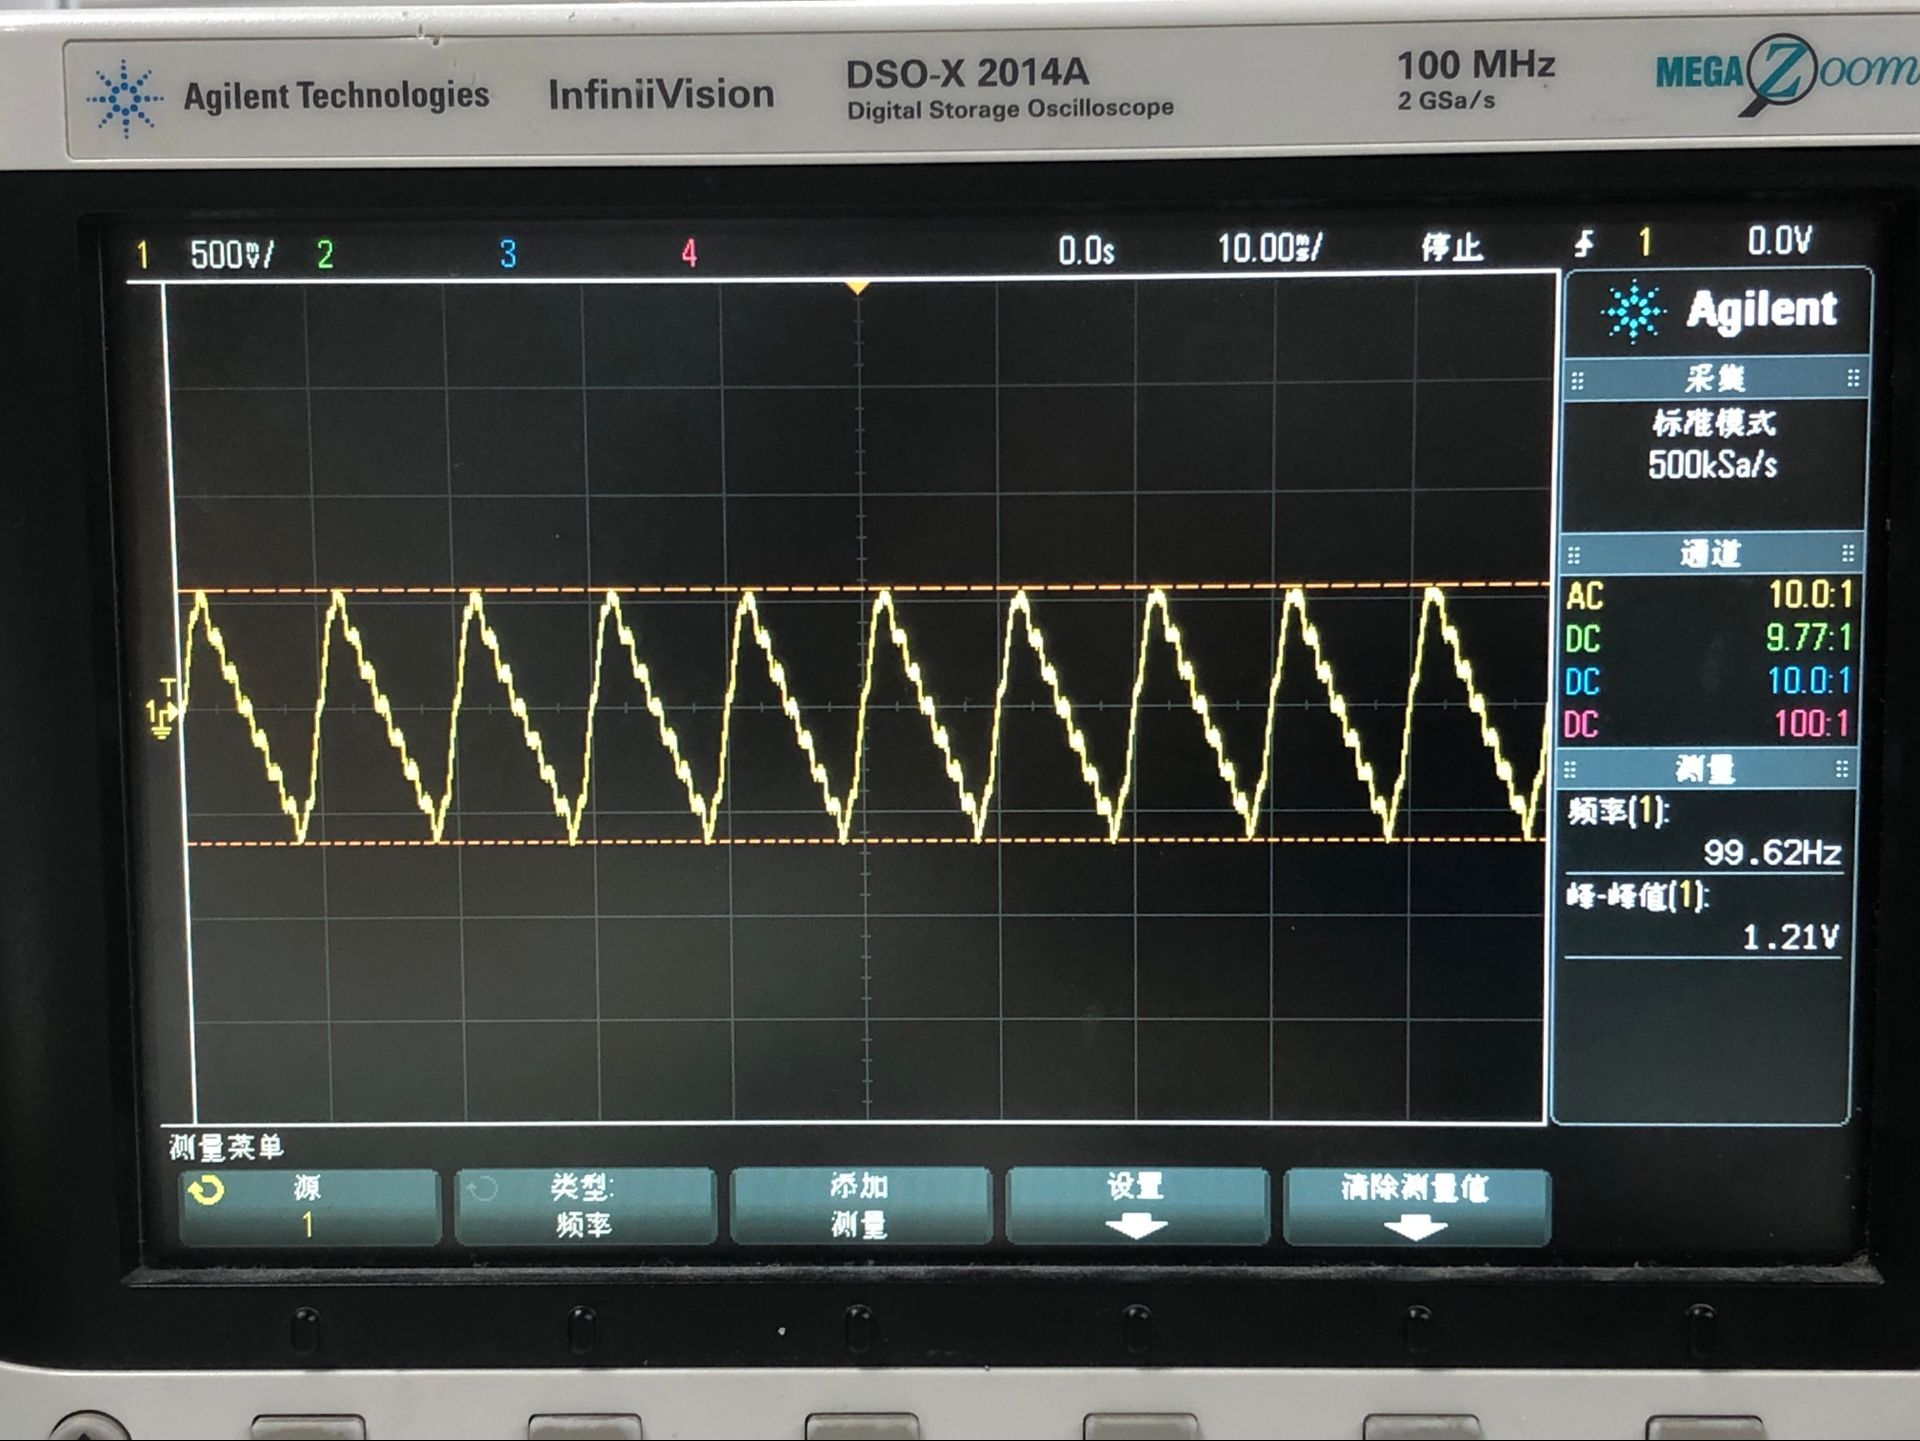The width and height of the screenshot is (1920, 1441).
Task: Click the left grip icon of 测量 header
Action: tap(1570, 770)
